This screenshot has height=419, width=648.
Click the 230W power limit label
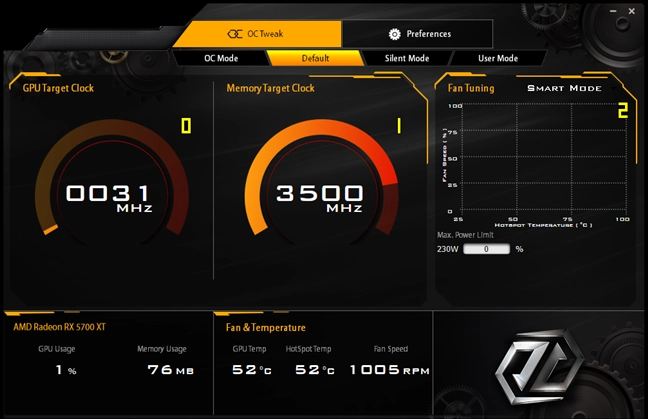click(448, 249)
